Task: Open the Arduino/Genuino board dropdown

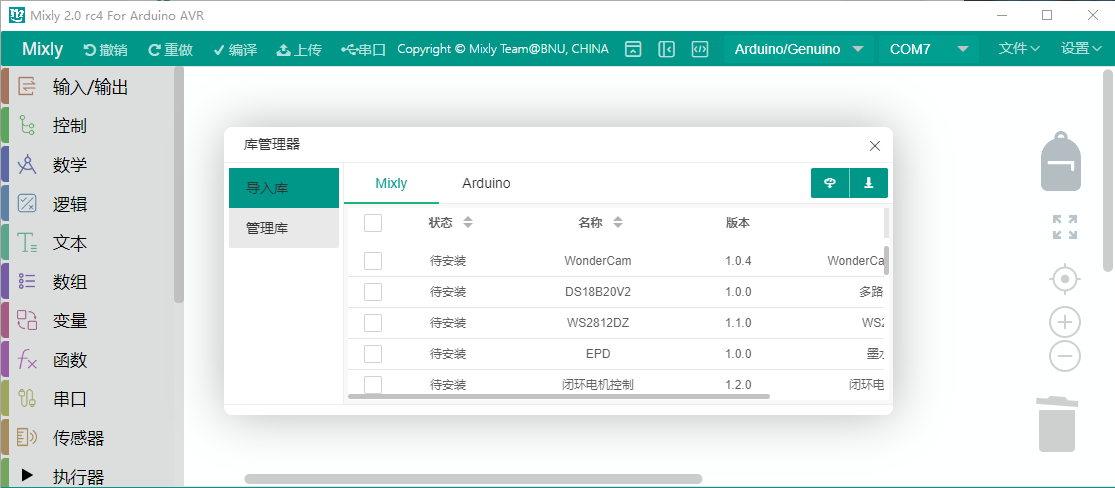Action: [x=799, y=49]
